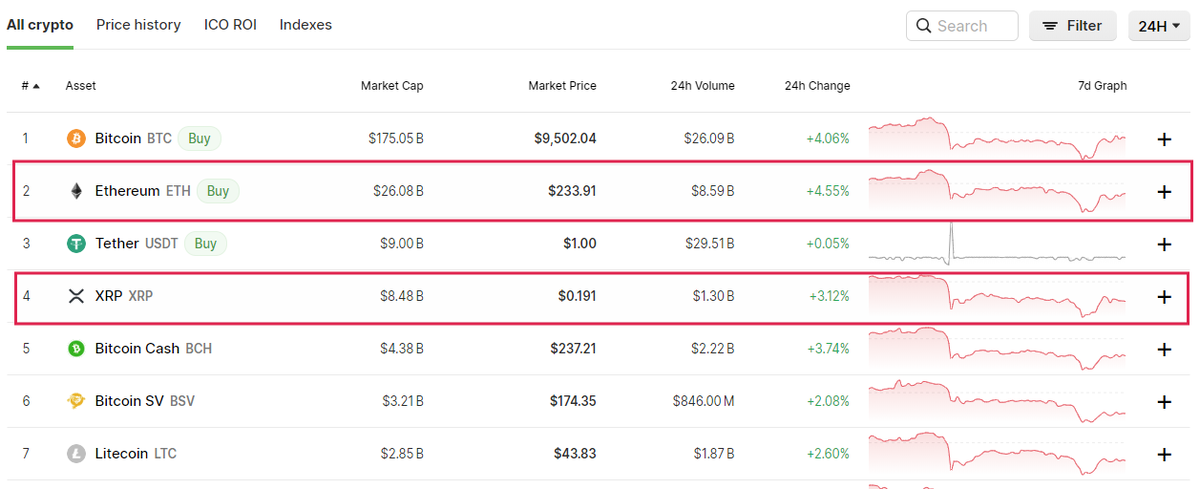This screenshot has height=489, width=1200.
Task: Click Bitcoin SV price $174.35
Action: [573, 401]
